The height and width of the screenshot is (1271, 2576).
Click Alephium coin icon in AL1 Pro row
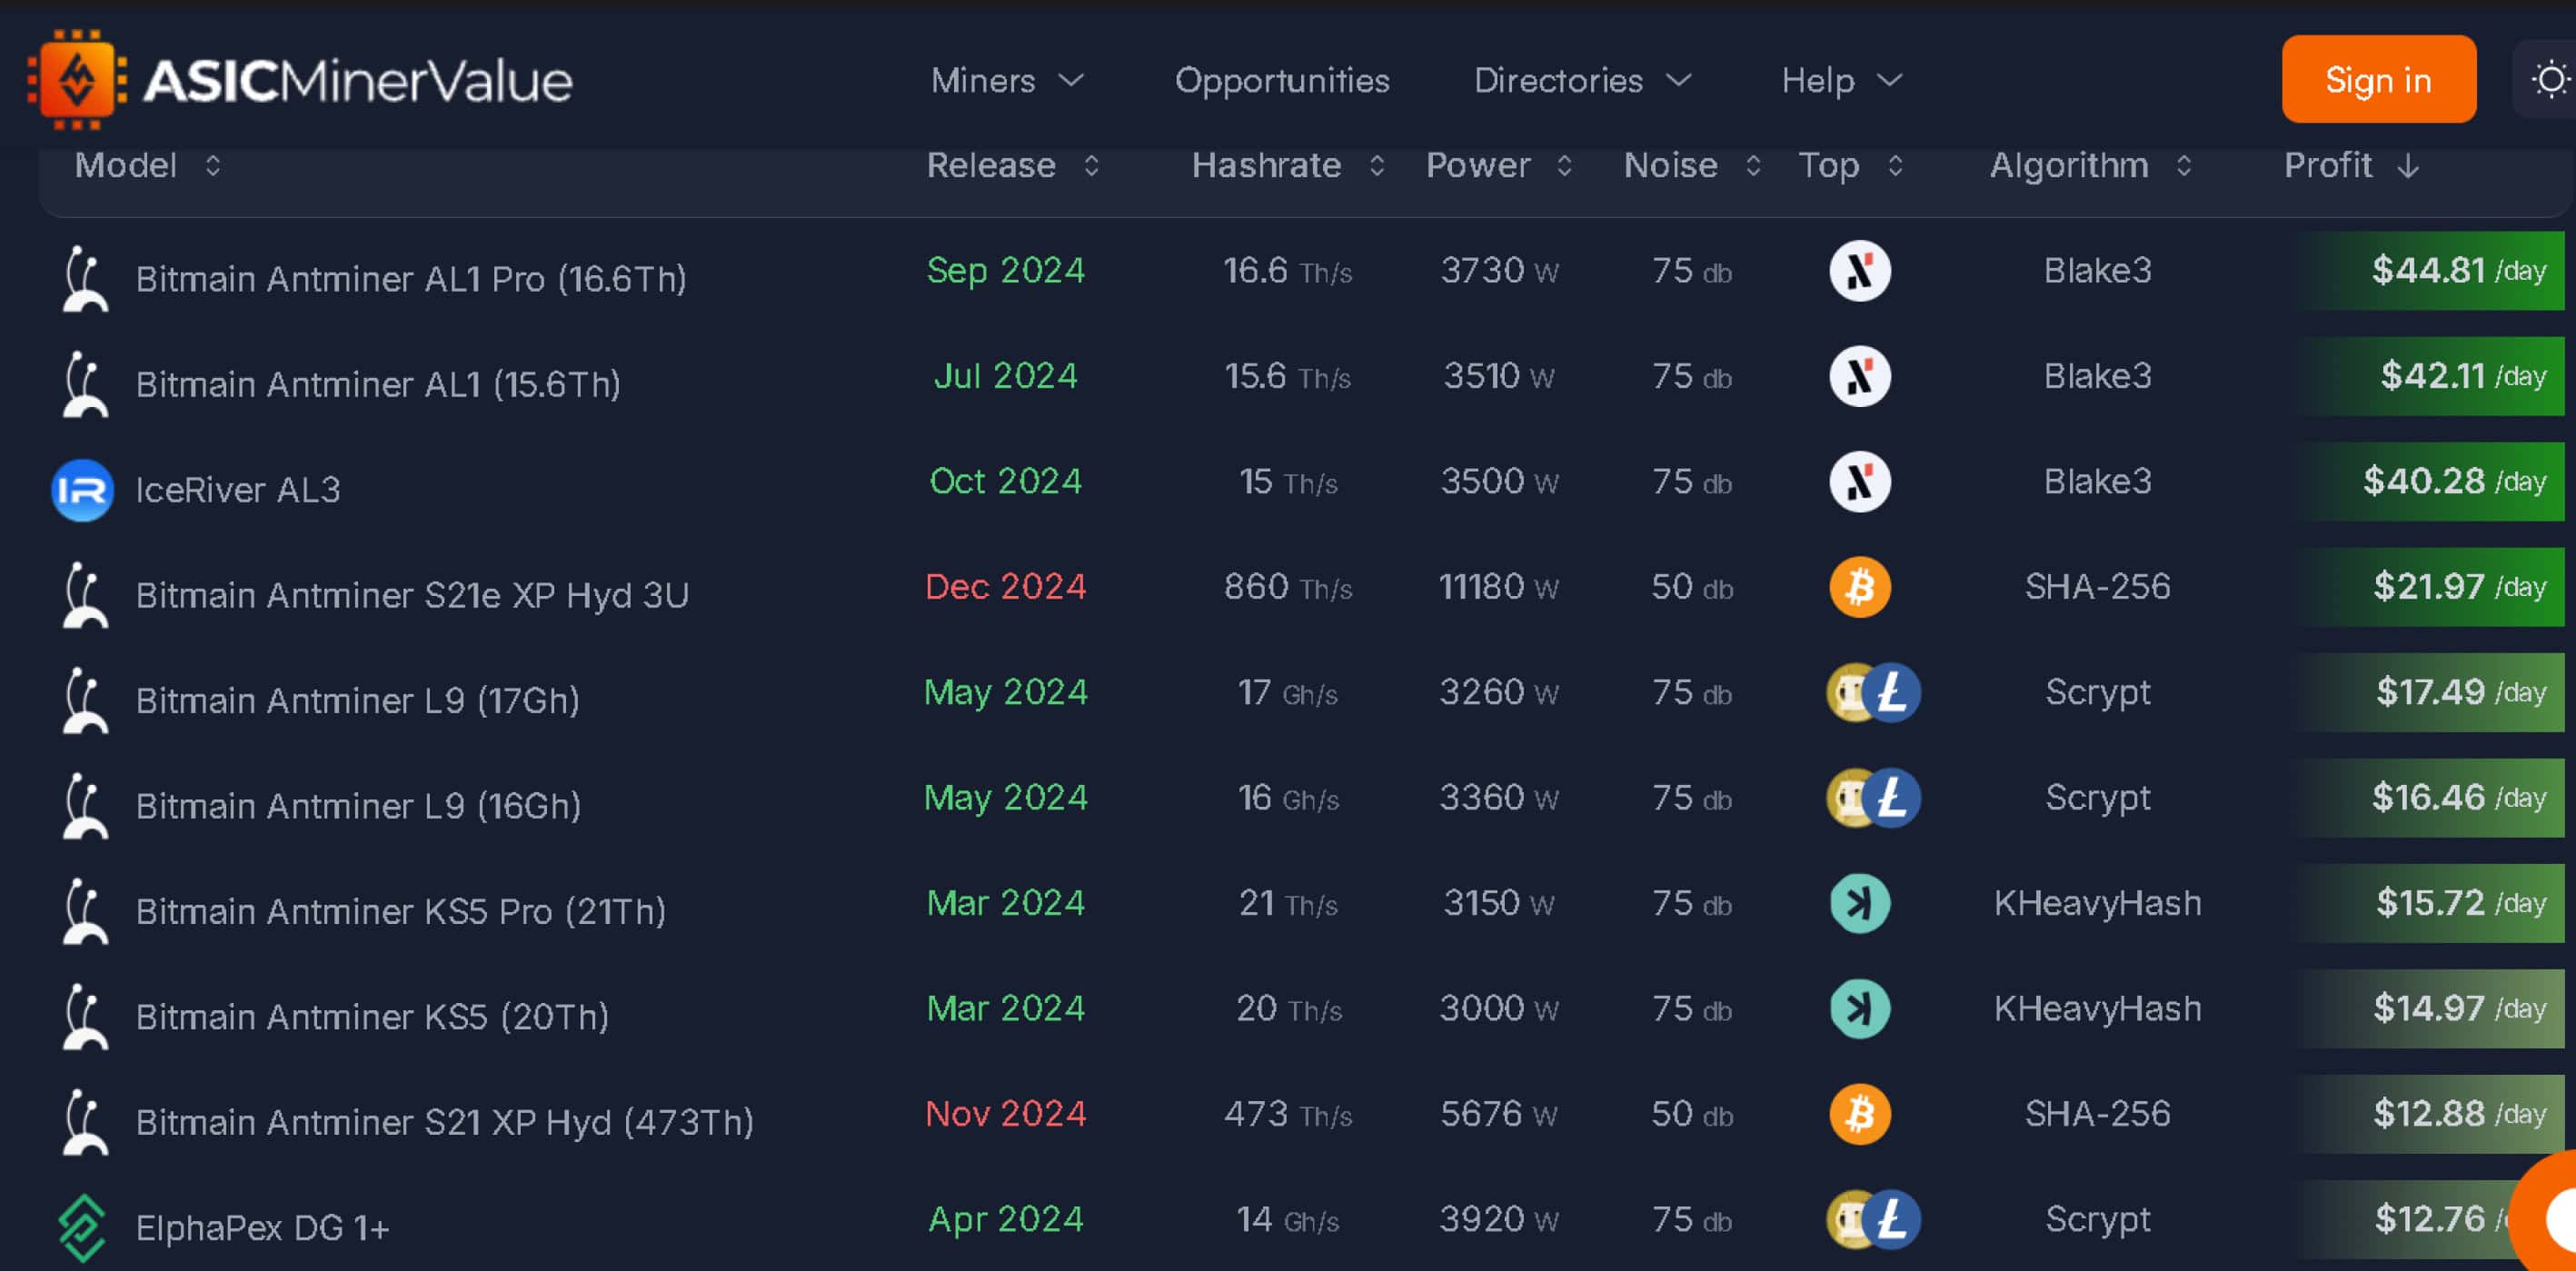pyautogui.click(x=1859, y=271)
